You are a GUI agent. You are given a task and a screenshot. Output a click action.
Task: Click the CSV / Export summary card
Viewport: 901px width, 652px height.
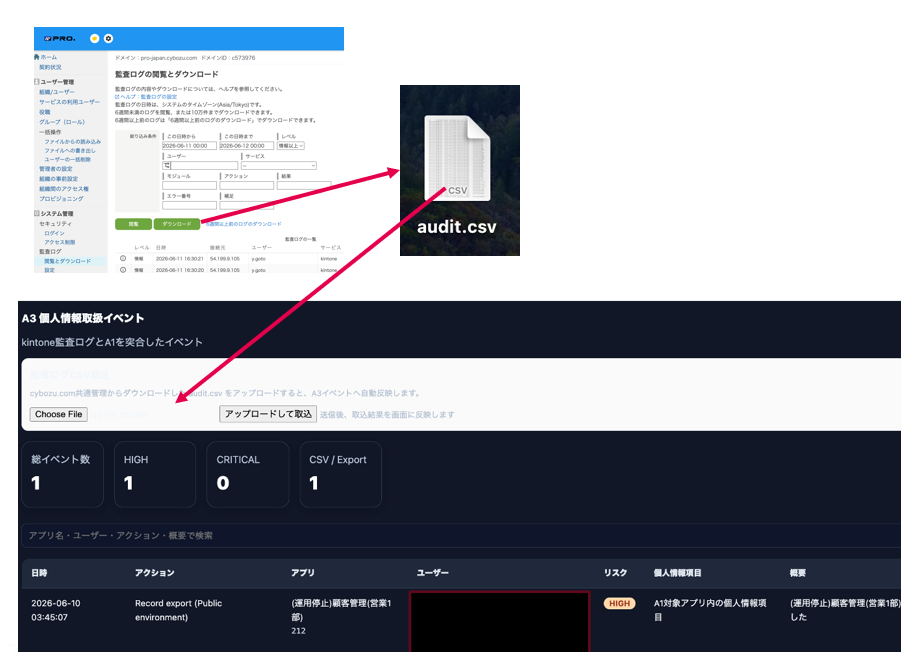[341, 474]
